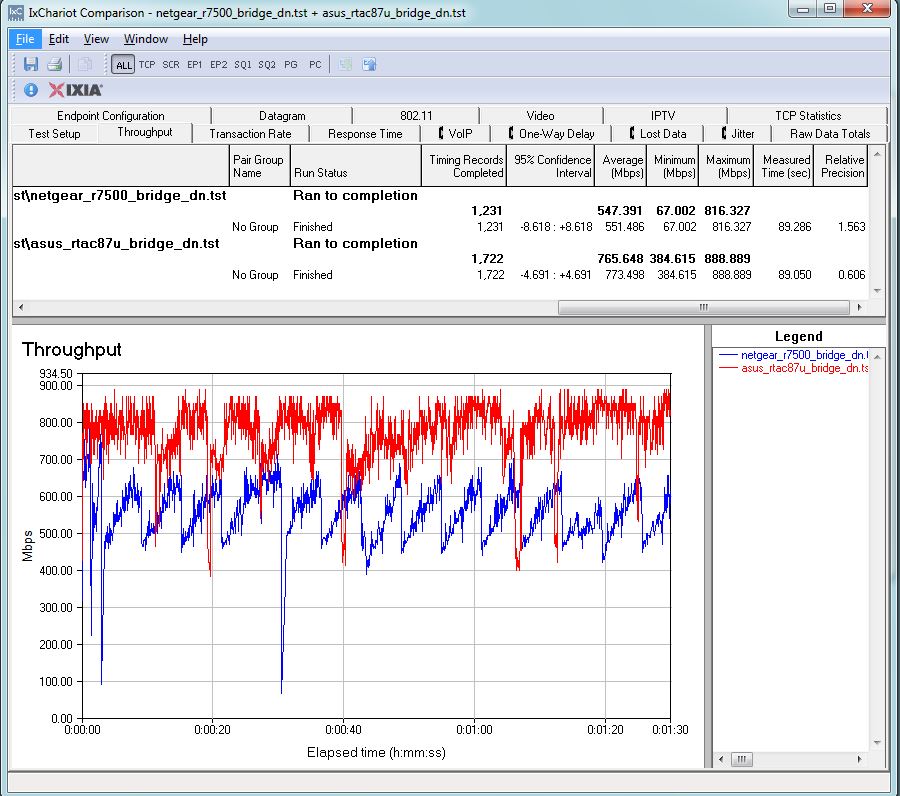The height and width of the screenshot is (796, 900).
Task: Toggle the SQ1 filter button
Action: point(243,65)
